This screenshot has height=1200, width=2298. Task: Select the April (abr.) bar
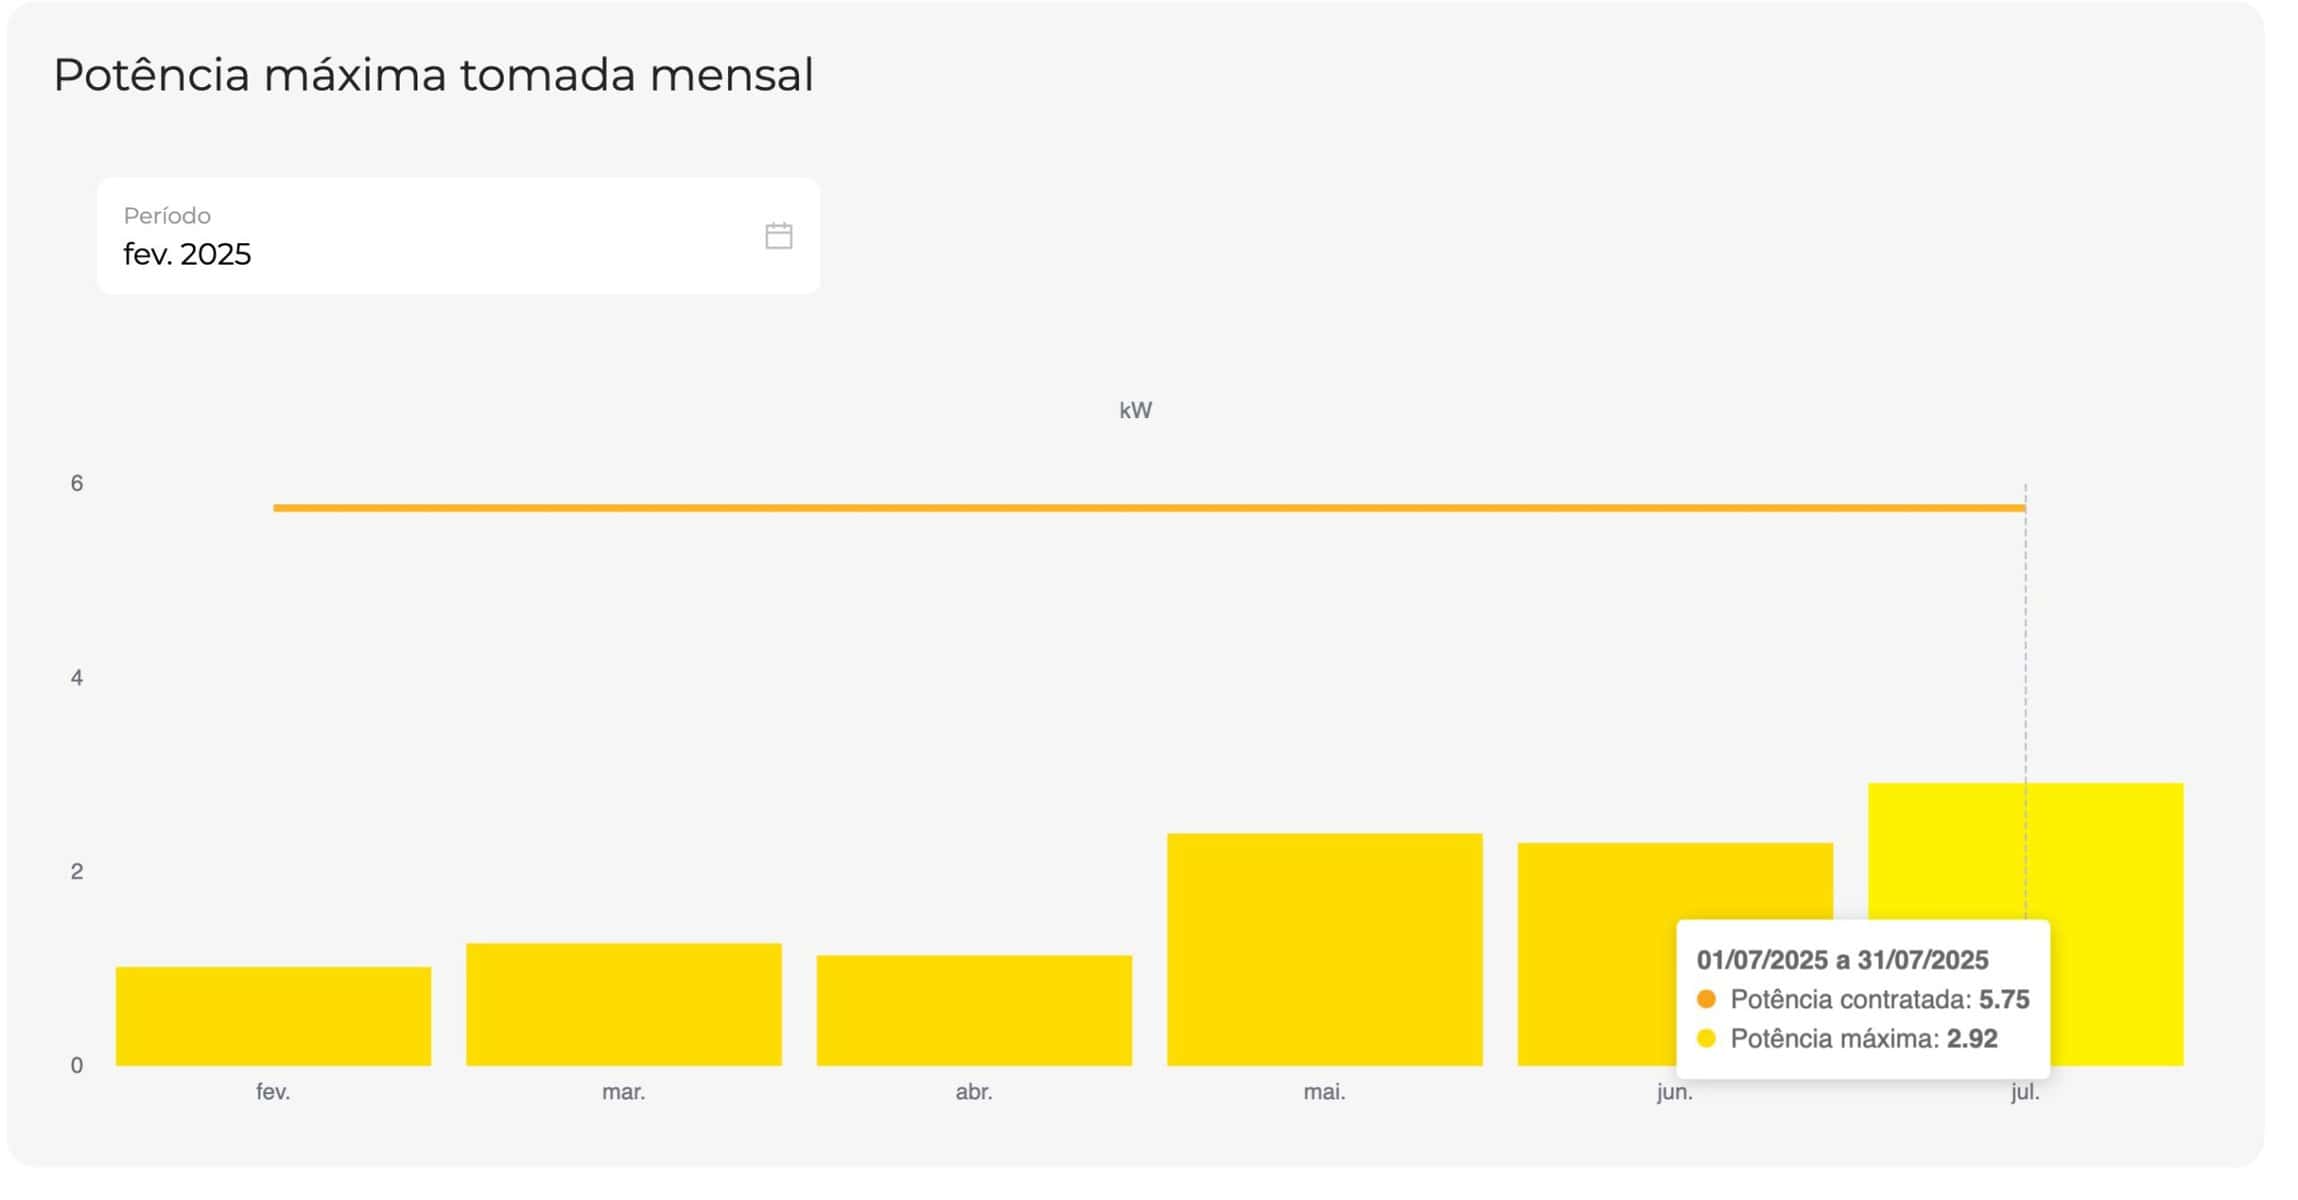pyautogui.click(x=973, y=1010)
